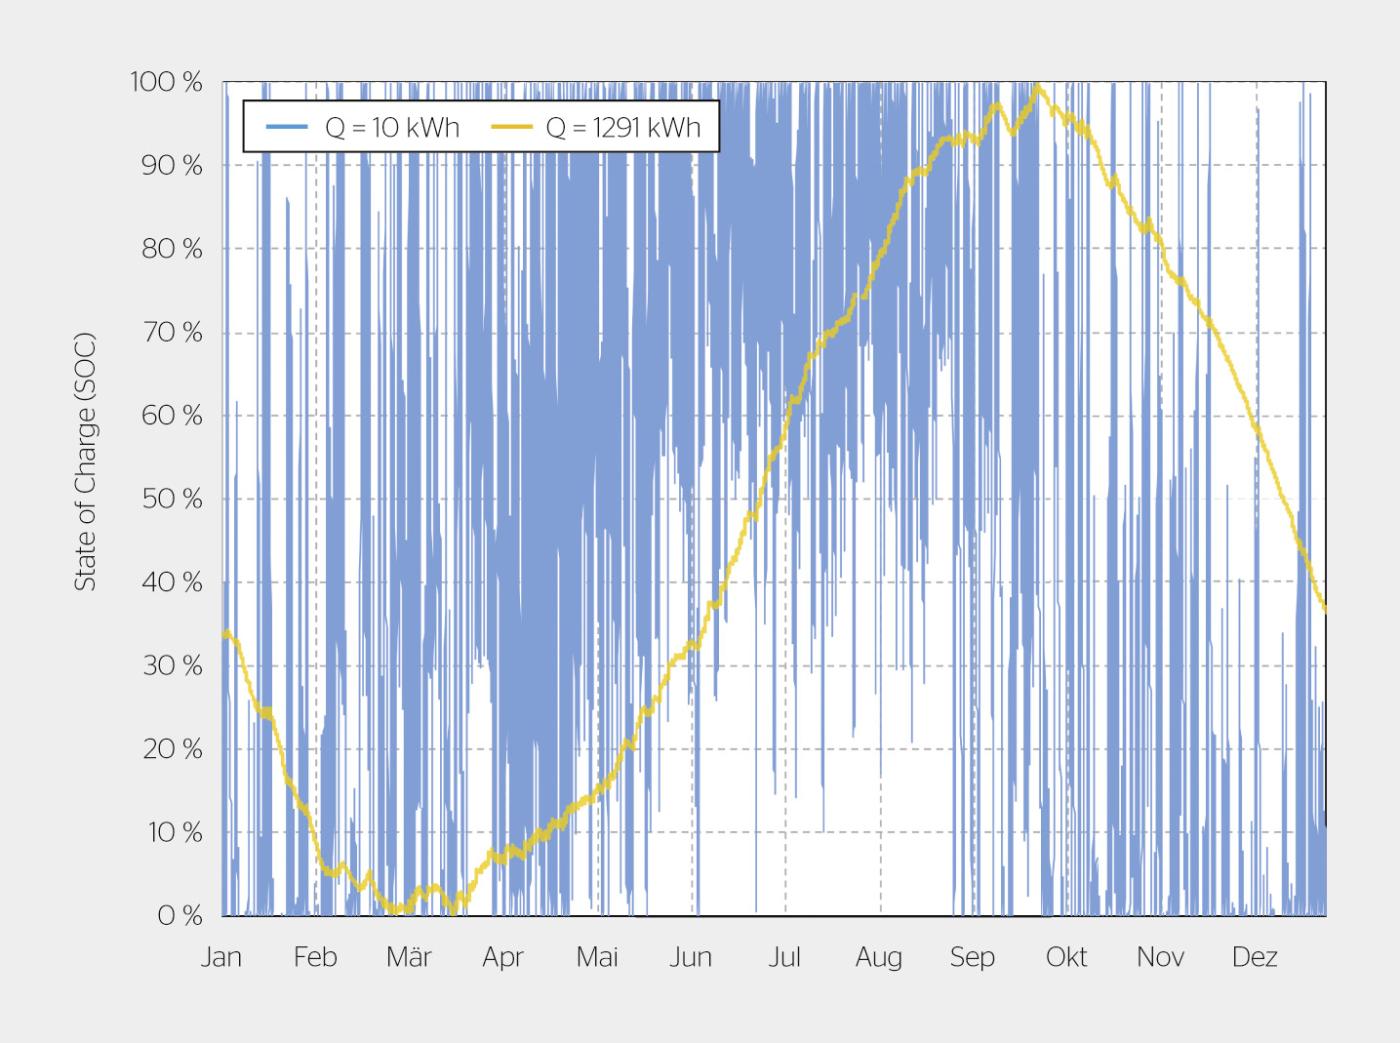The width and height of the screenshot is (1400, 1043).
Task: Click the yellow legend line swatch
Action: pos(511,127)
